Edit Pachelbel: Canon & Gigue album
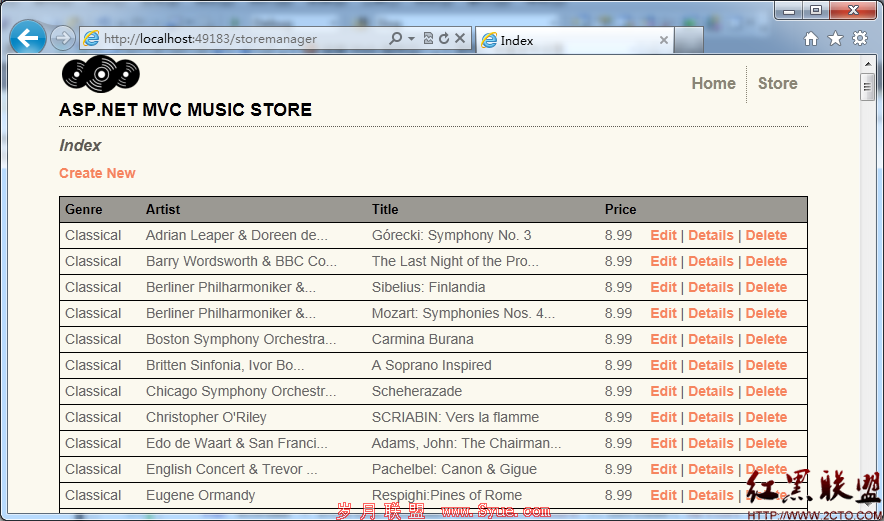 [x=663, y=469]
